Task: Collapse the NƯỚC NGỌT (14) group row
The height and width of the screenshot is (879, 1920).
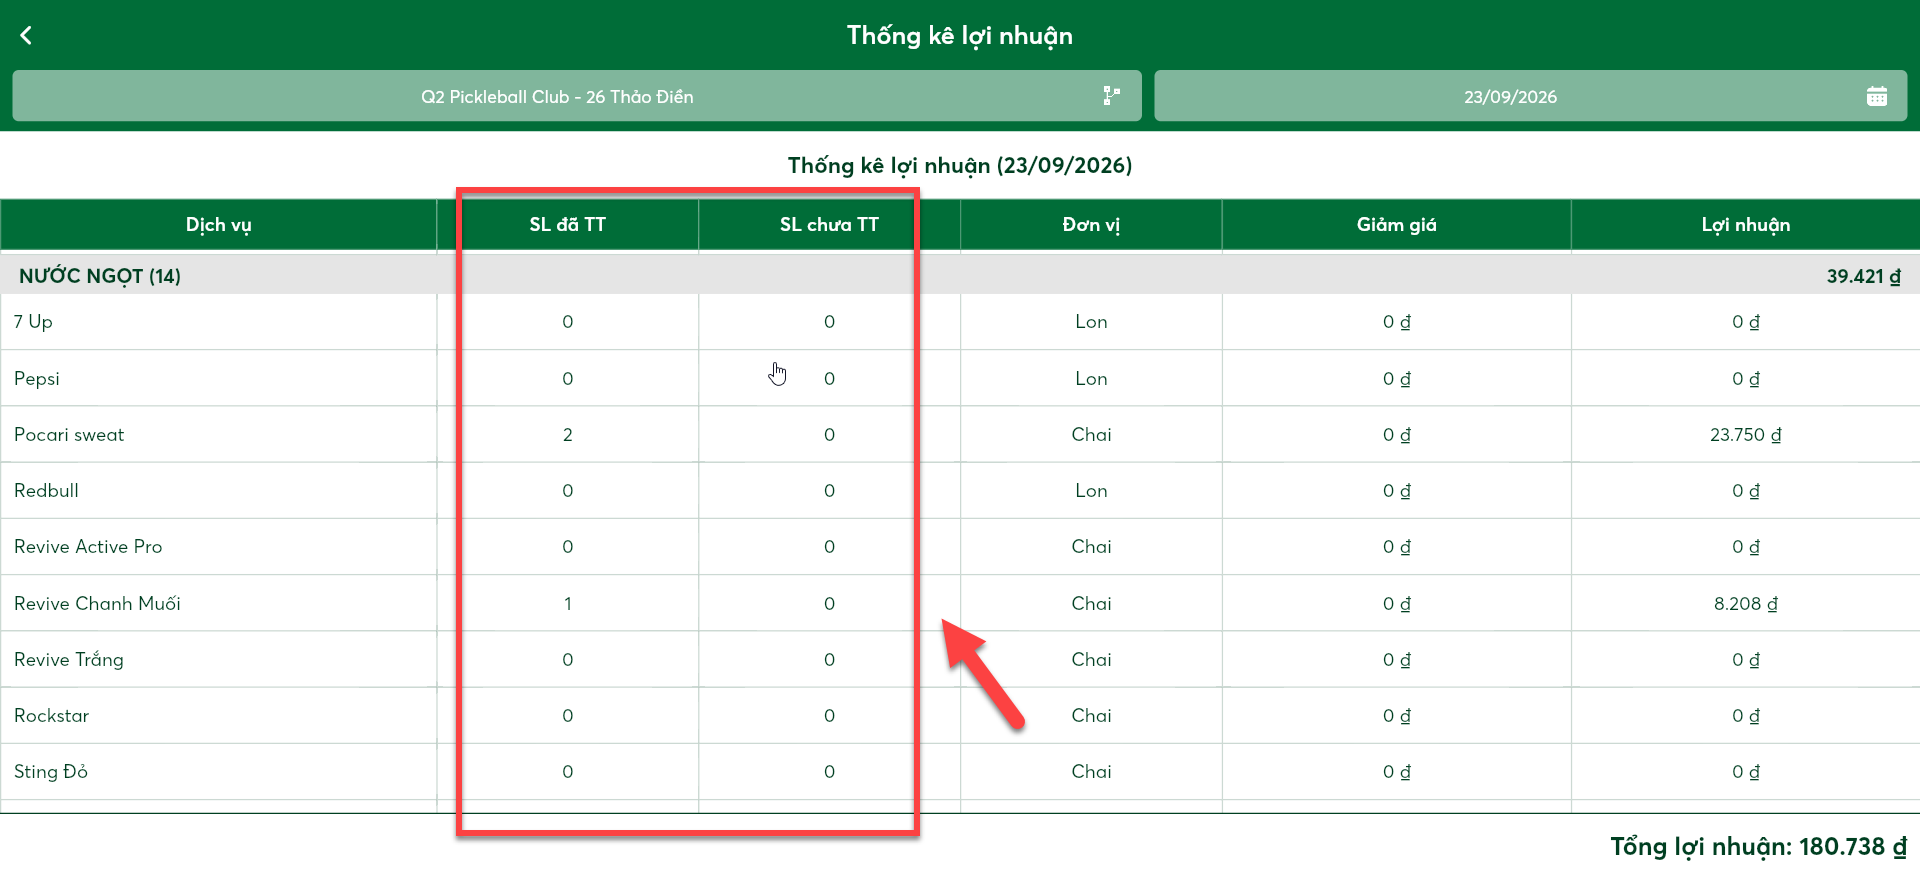Action: point(960,276)
